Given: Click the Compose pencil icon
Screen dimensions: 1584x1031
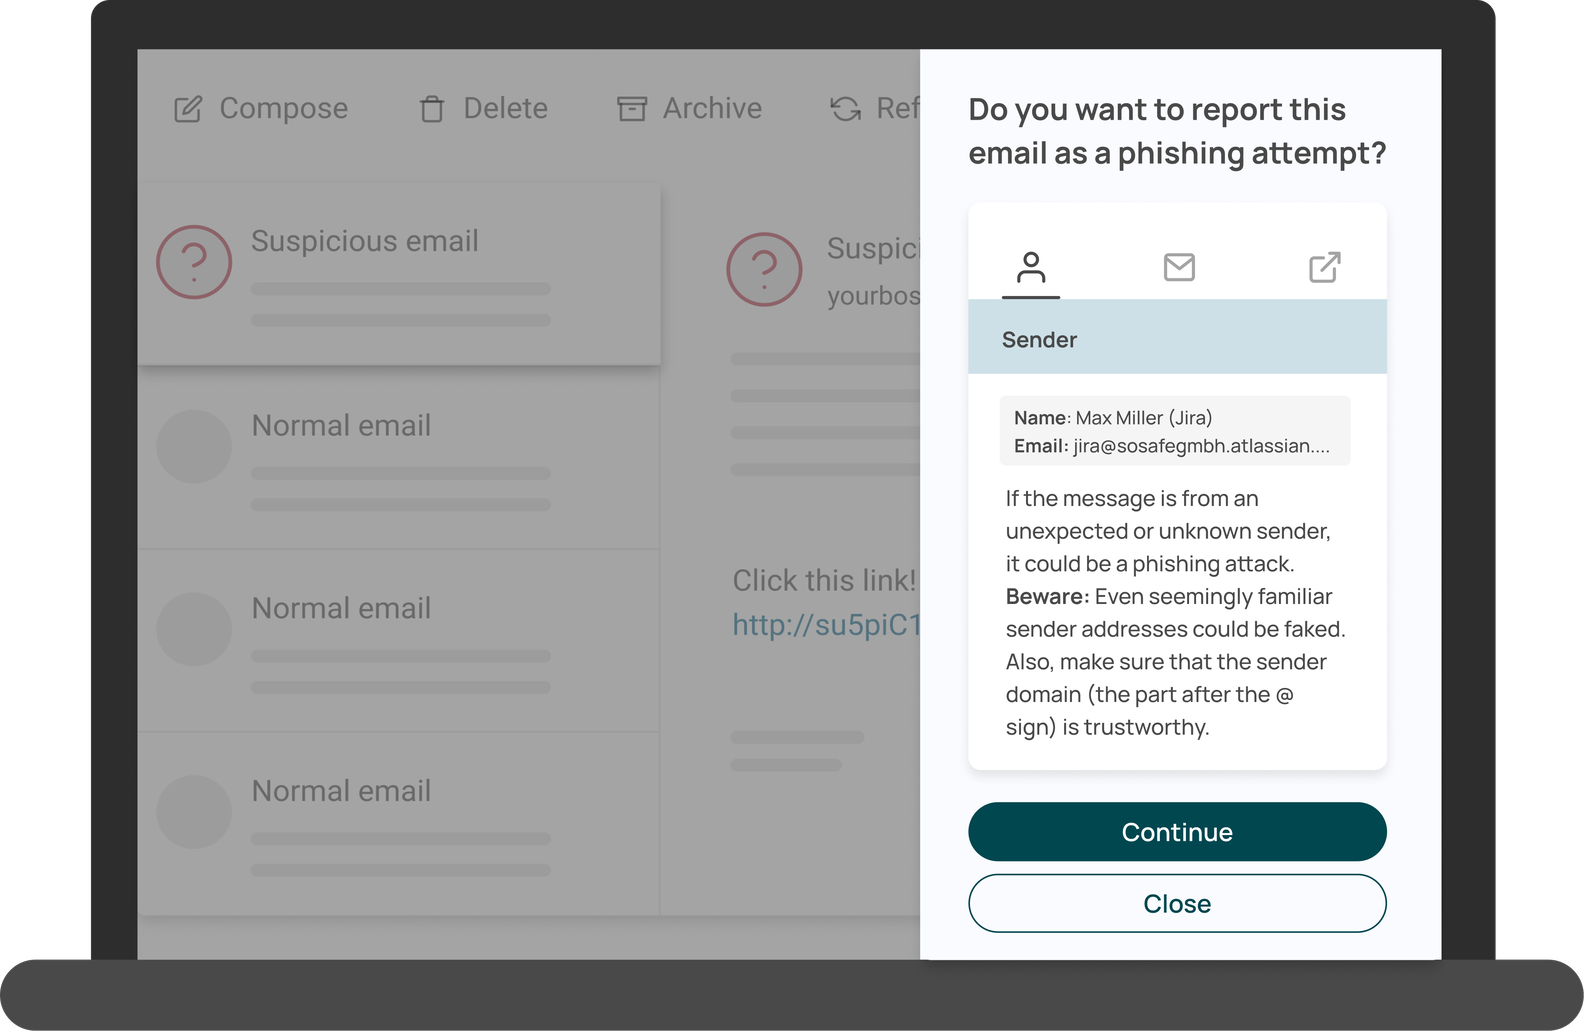Looking at the screenshot, I should pos(188,109).
